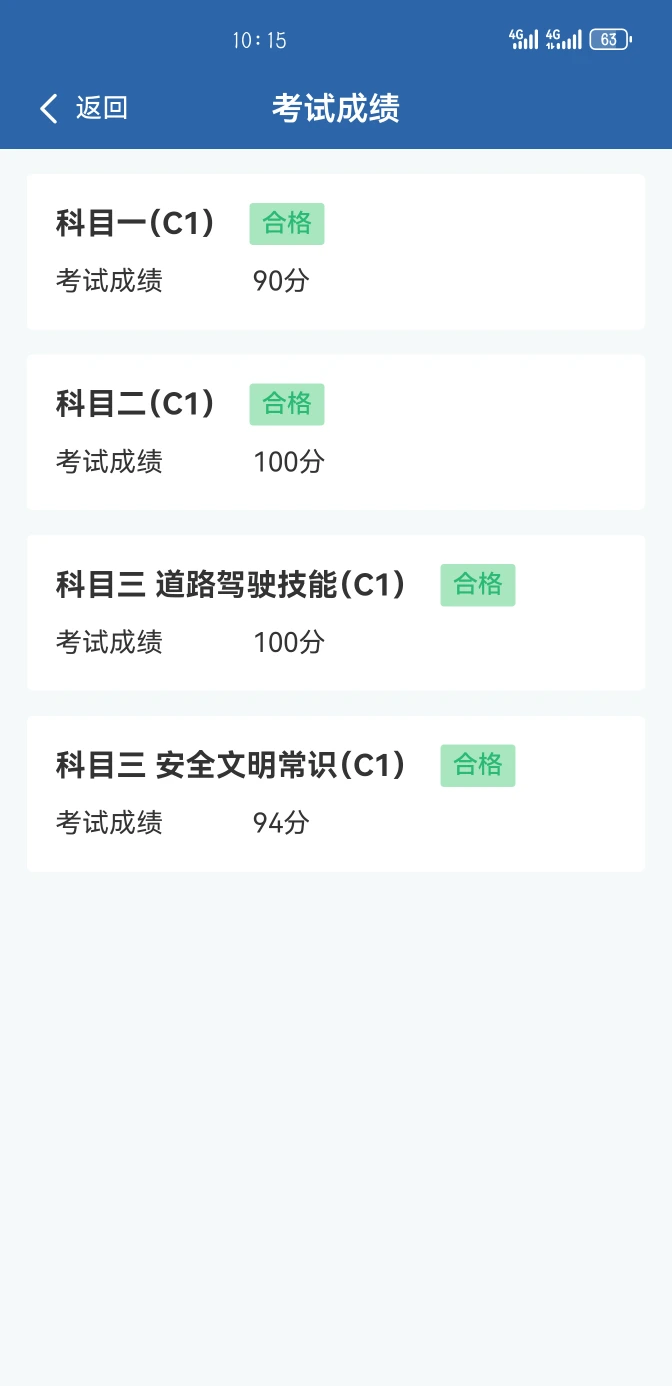The width and height of the screenshot is (672, 1386).
Task: Tap the back arrow chevron icon
Action: tap(49, 108)
